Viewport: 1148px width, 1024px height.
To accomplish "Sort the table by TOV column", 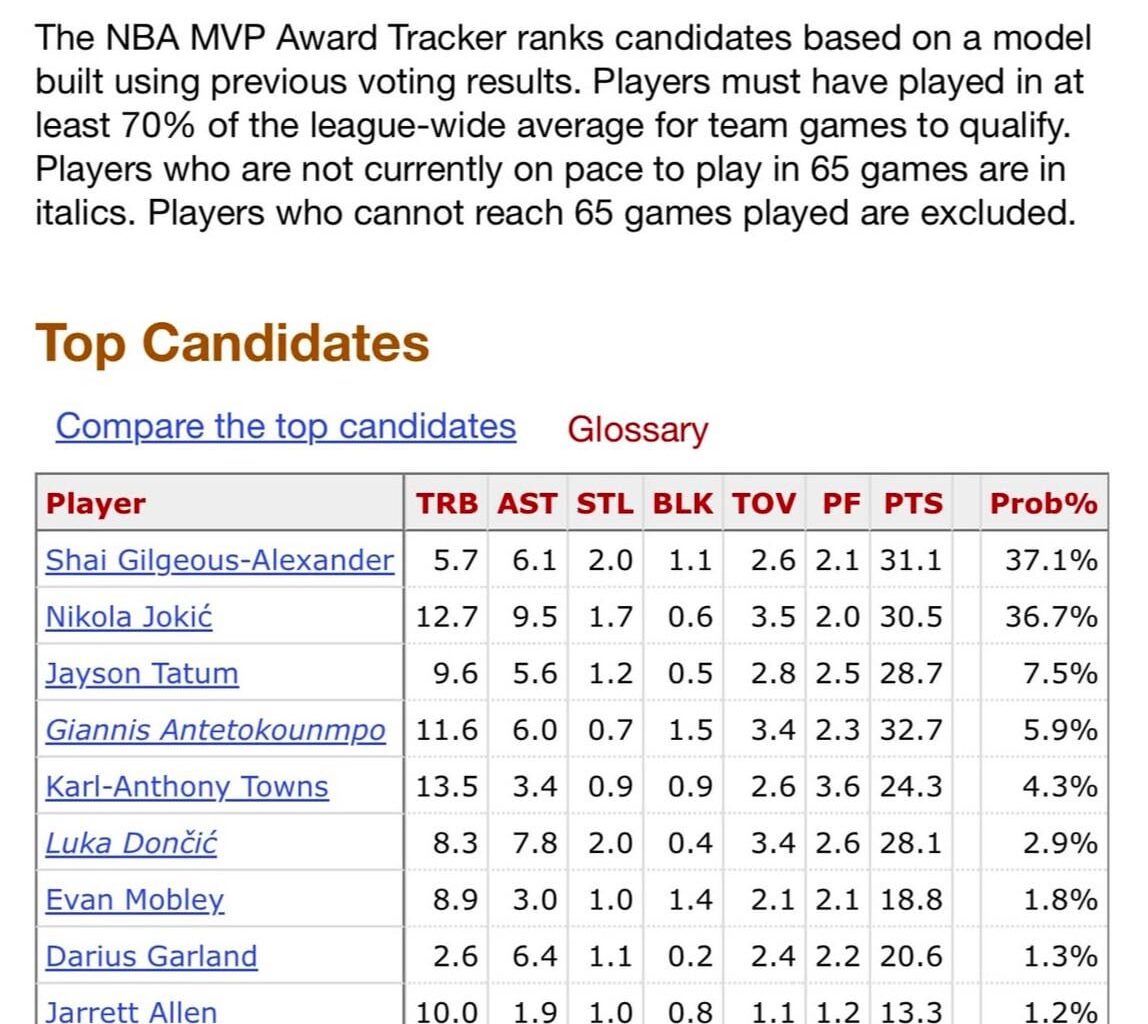I will pos(763,504).
